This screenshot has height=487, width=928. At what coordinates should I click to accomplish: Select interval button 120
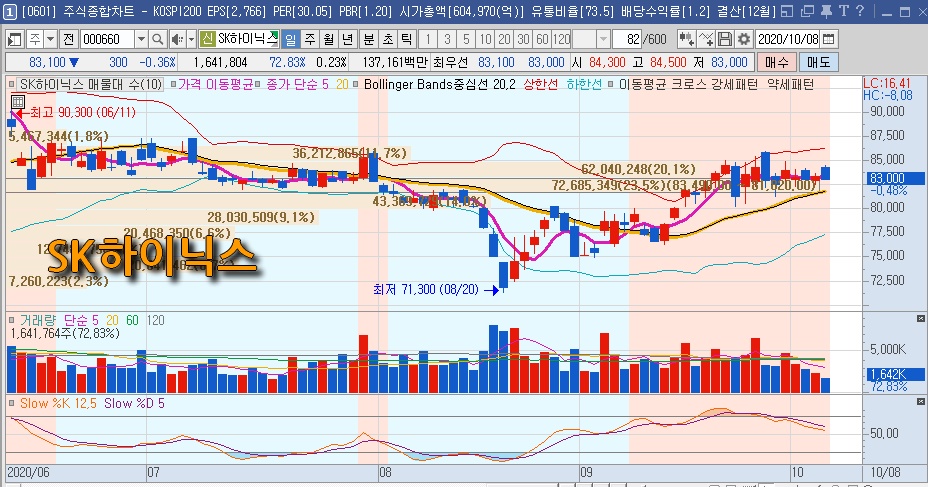point(562,40)
